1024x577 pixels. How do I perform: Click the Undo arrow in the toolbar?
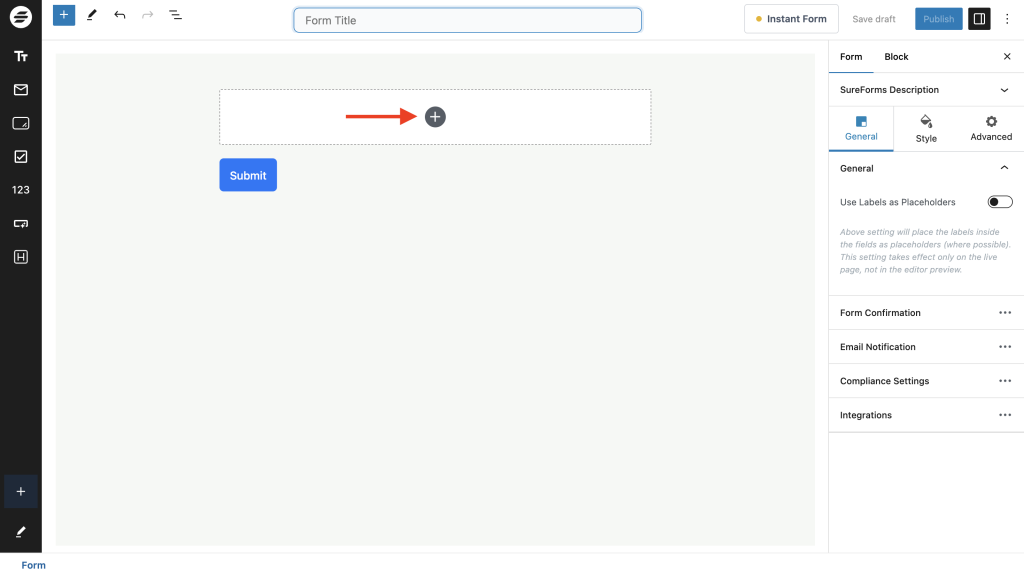click(x=120, y=15)
